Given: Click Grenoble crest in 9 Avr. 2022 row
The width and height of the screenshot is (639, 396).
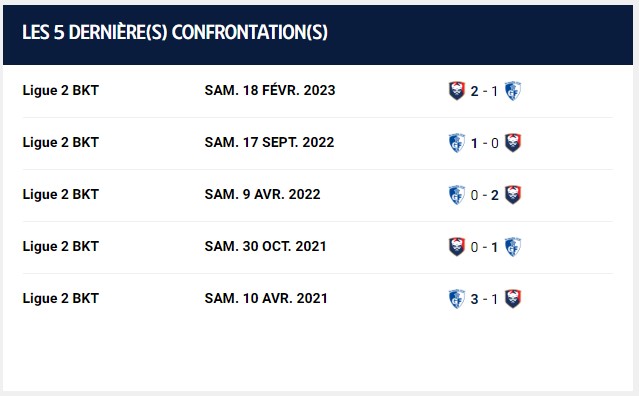Looking at the screenshot, I should tap(457, 195).
